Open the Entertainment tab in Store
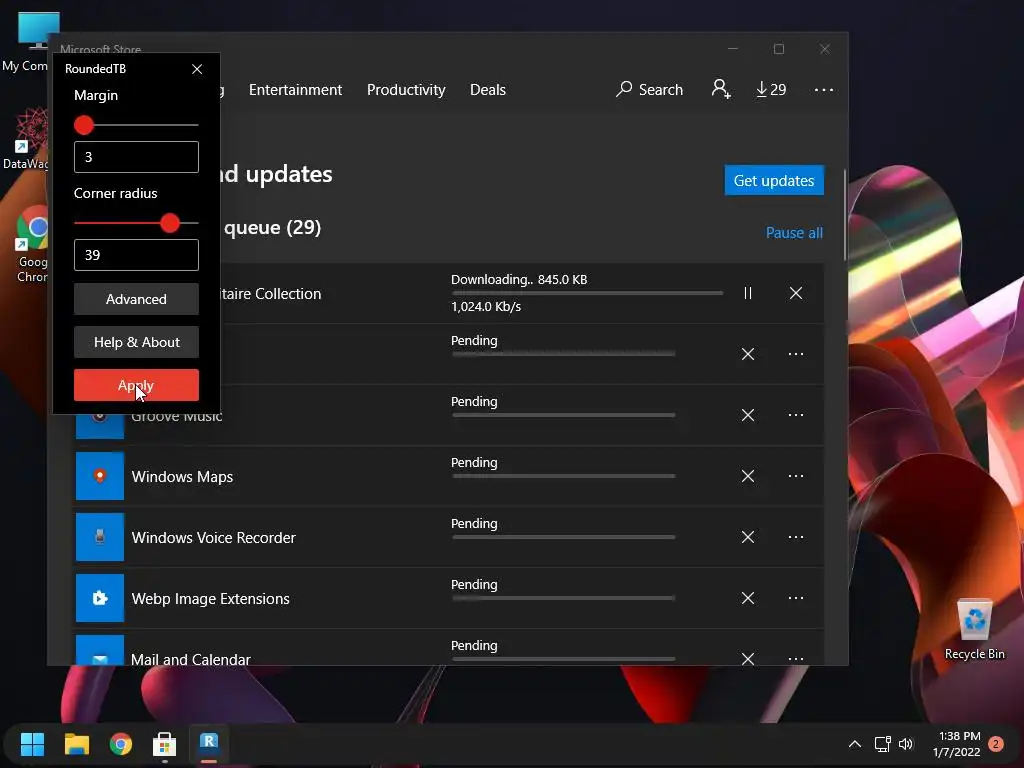The image size is (1024, 768). tap(295, 89)
